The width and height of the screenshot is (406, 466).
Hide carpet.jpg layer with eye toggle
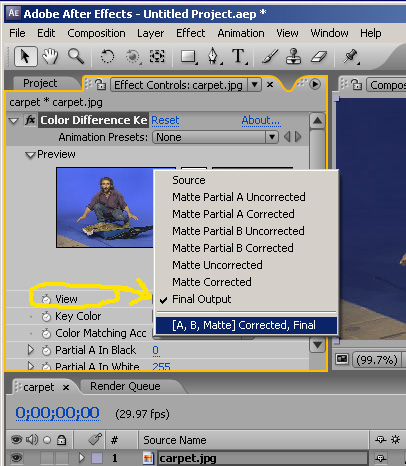pyautogui.click(x=16, y=457)
